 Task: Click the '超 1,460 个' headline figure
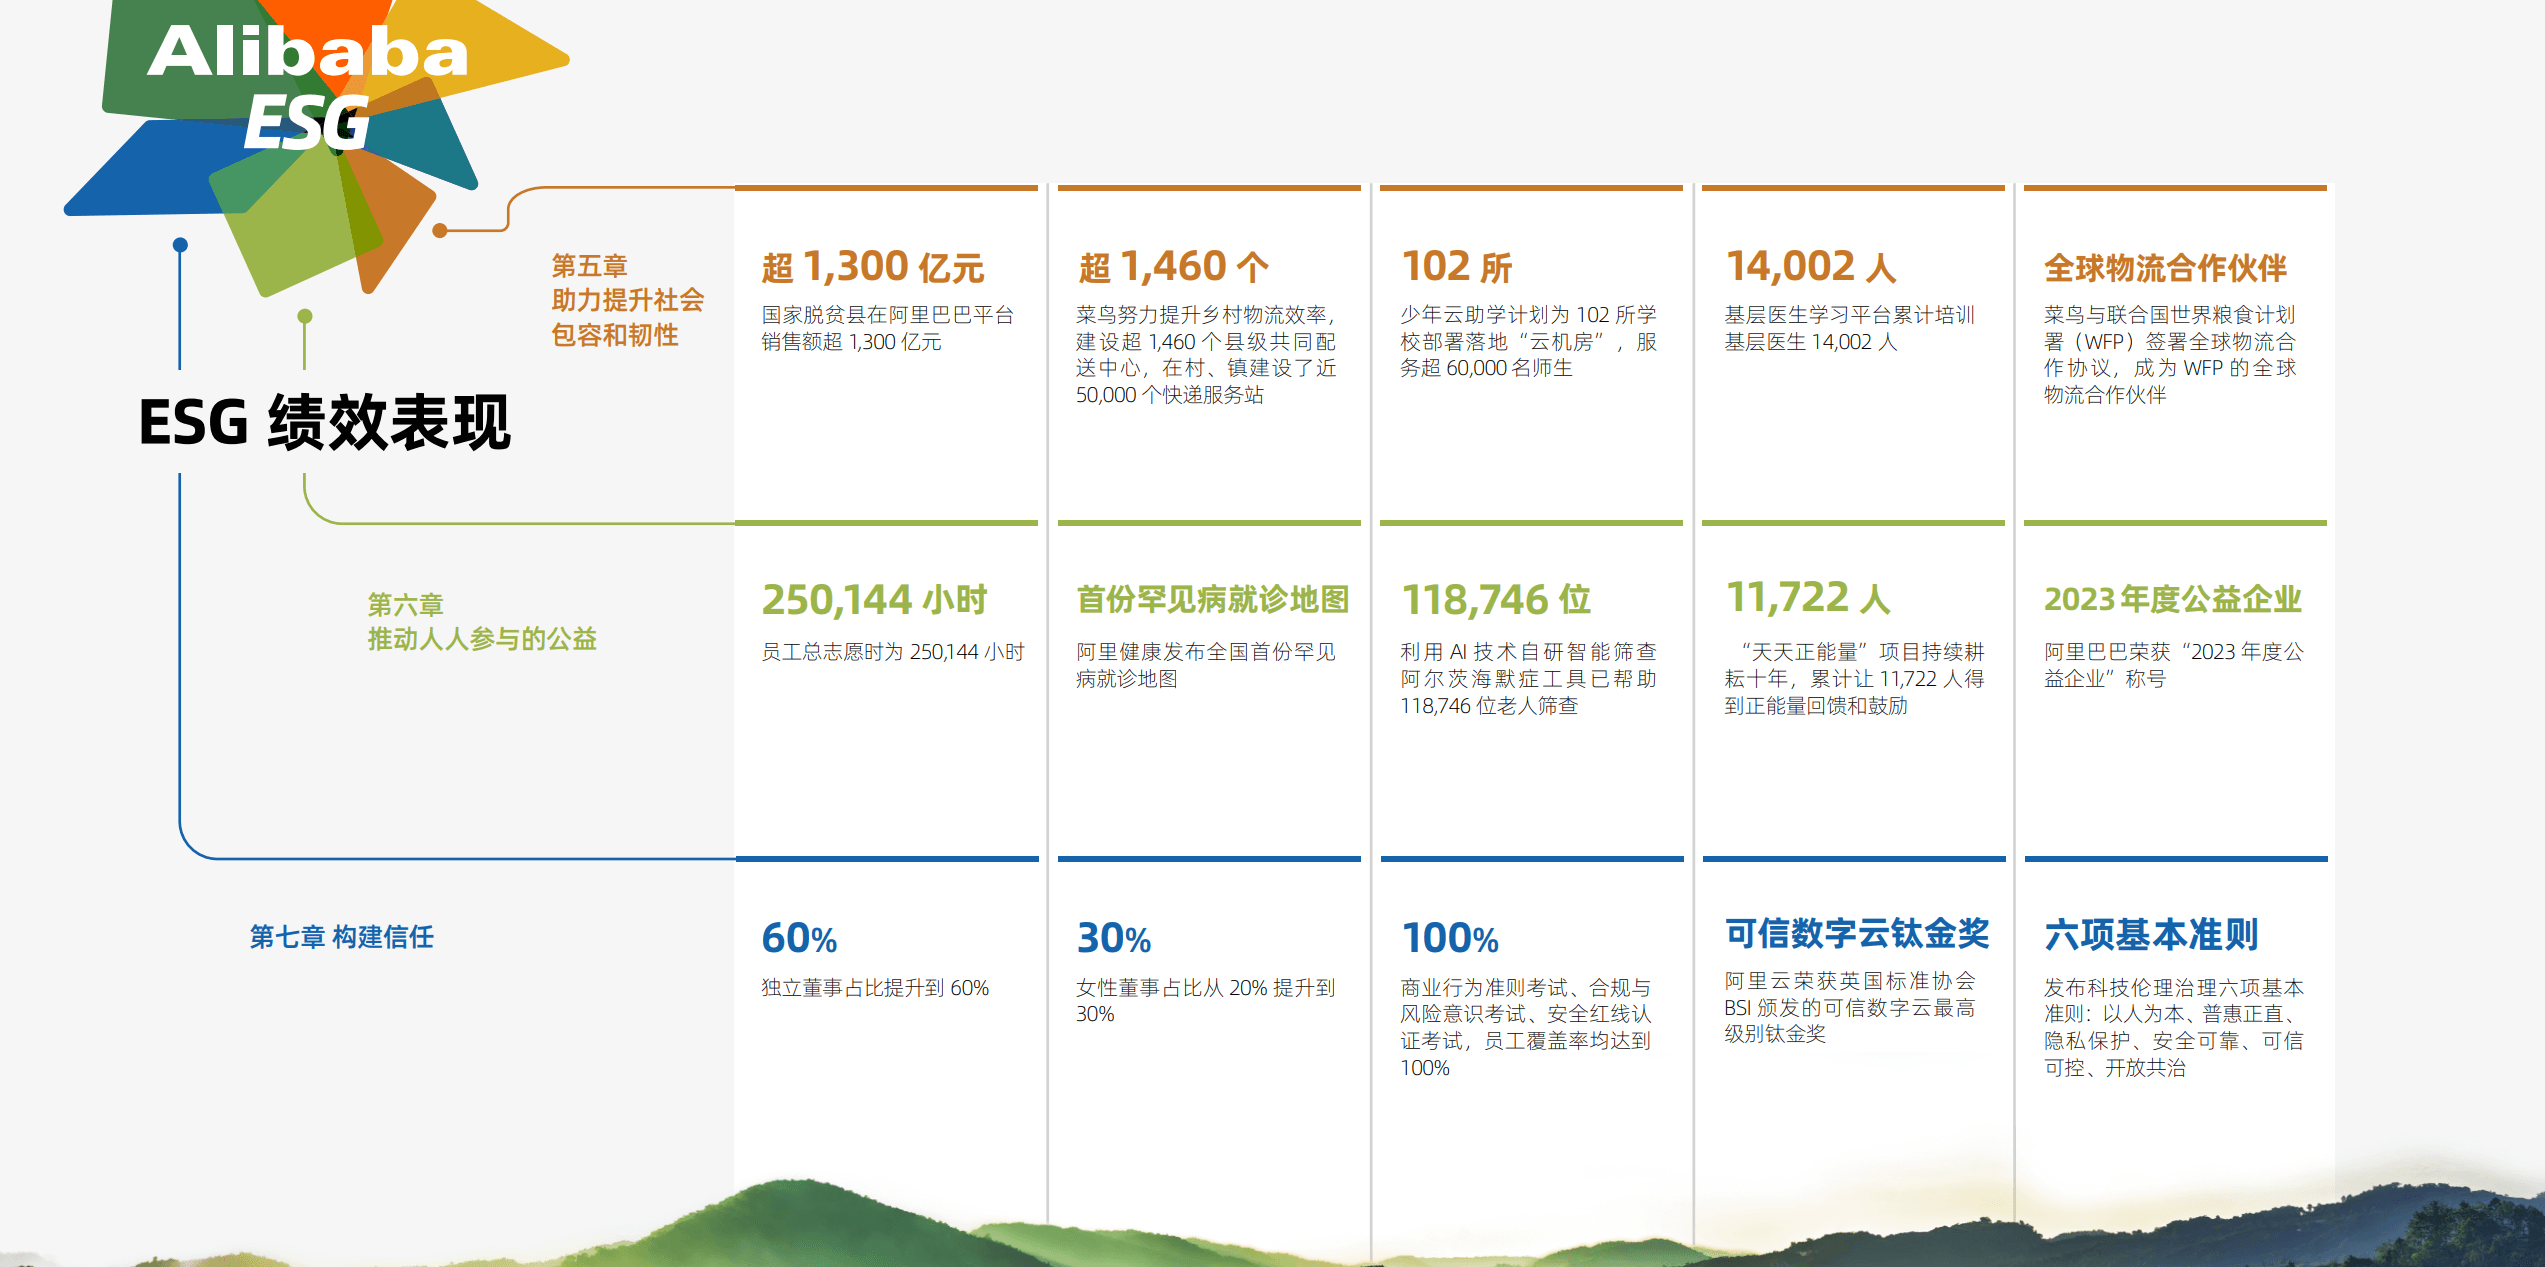1173,267
